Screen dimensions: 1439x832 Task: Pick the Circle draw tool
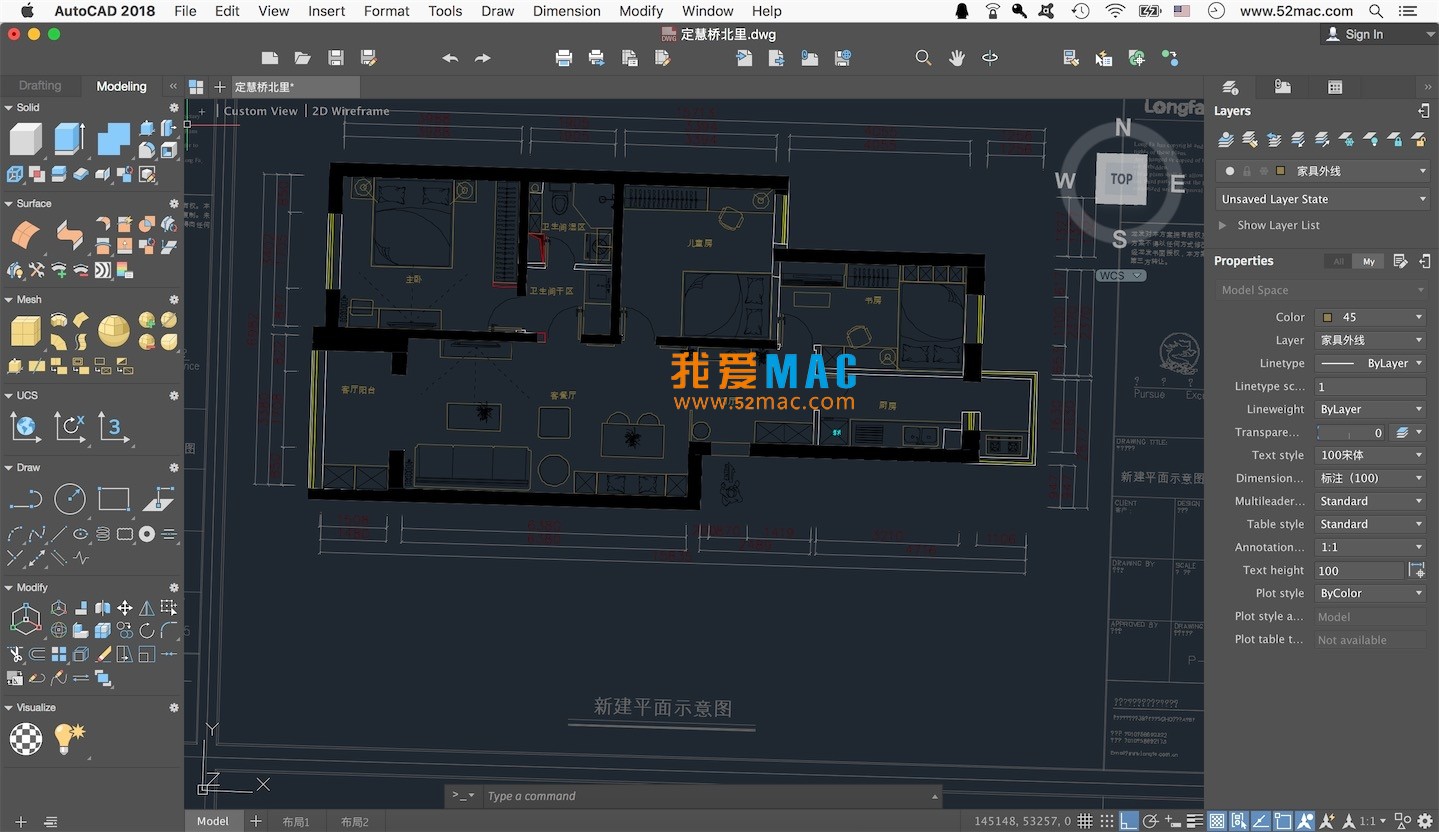[70, 498]
